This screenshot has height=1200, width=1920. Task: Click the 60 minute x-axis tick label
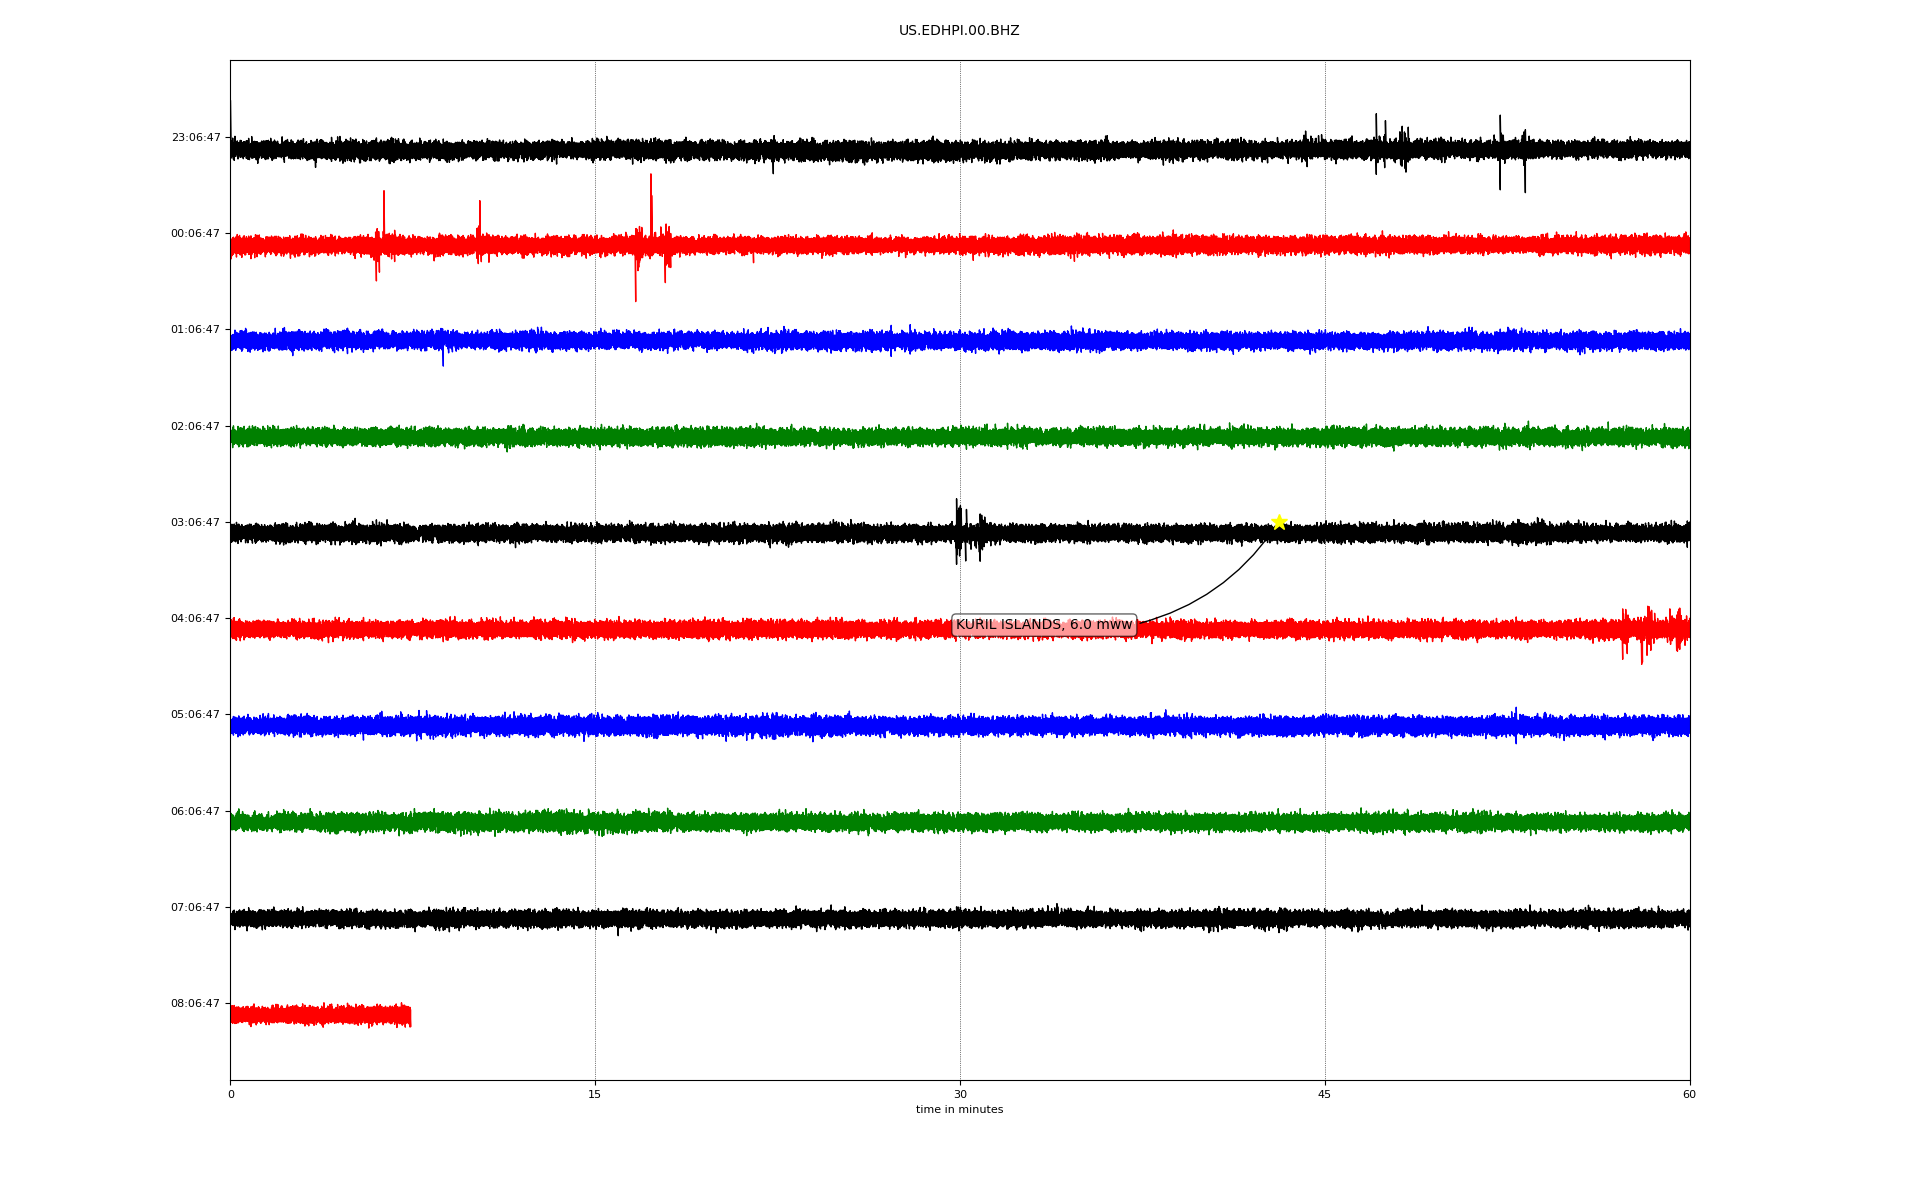pos(1689,1094)
